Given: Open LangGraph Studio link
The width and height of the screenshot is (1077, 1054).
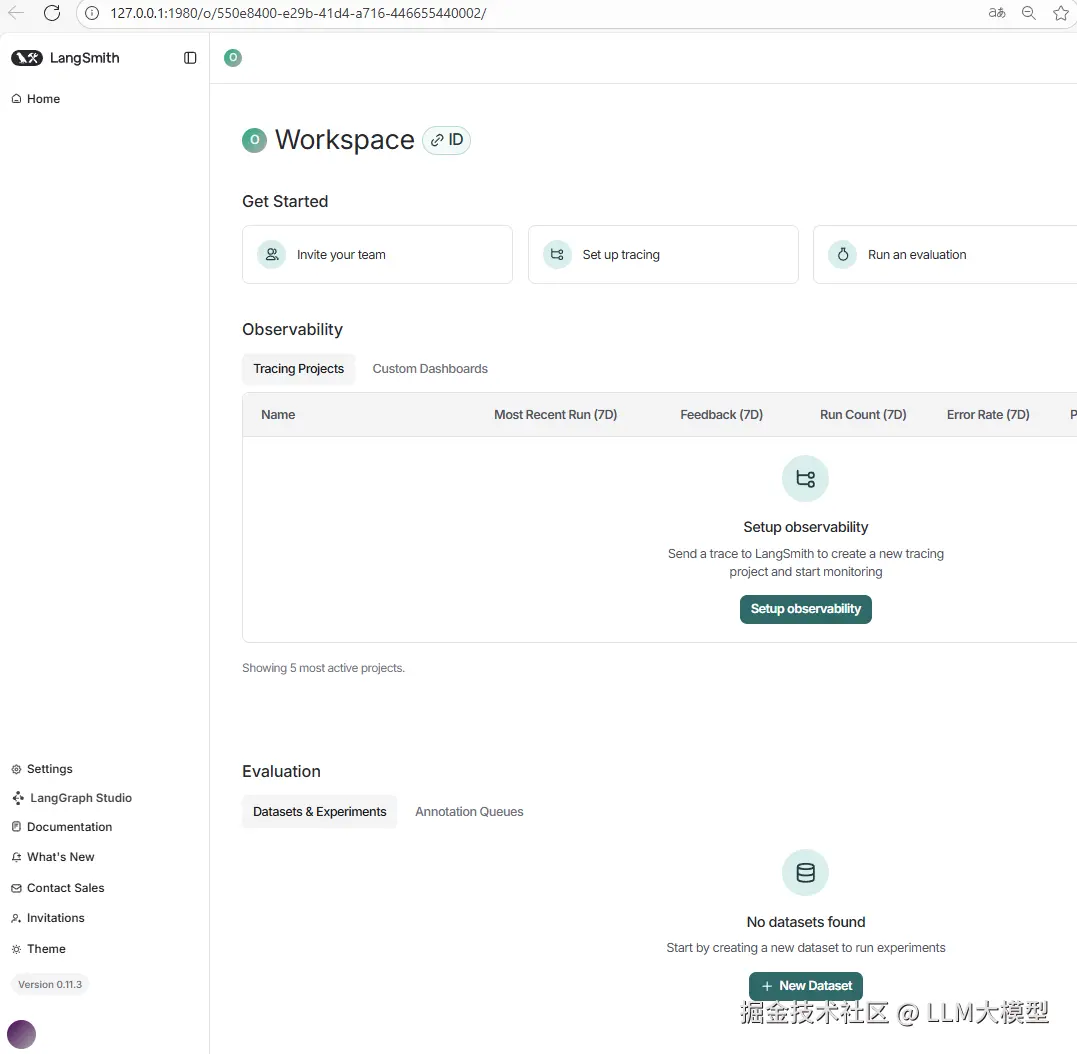Looking at the screenshot, I should tap(80, 798).
